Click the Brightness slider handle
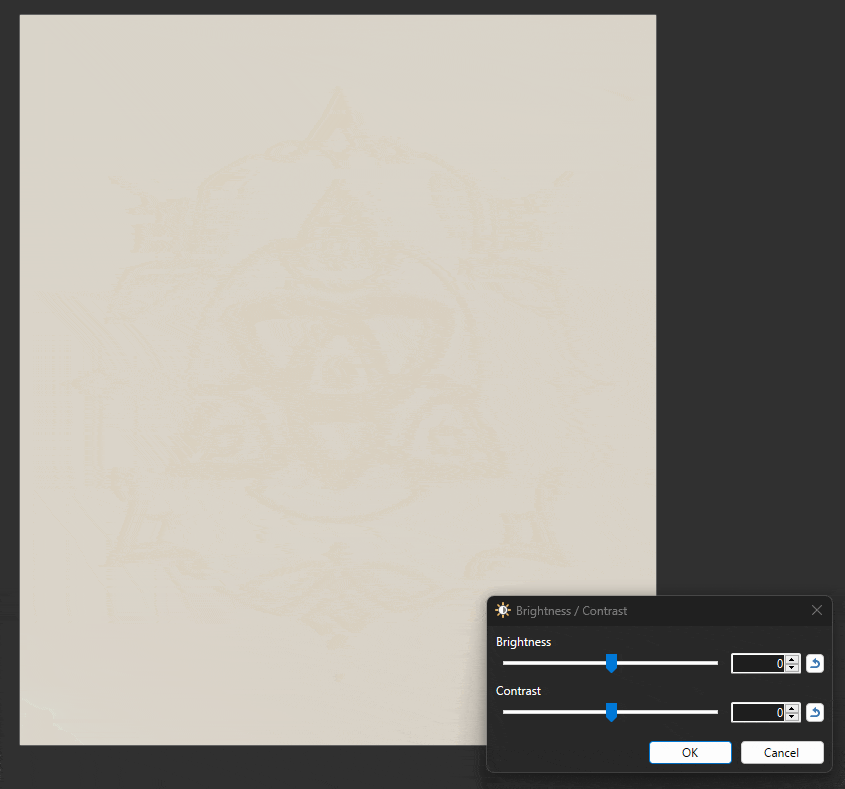845x789 pixels. click(x=611, y=663)
